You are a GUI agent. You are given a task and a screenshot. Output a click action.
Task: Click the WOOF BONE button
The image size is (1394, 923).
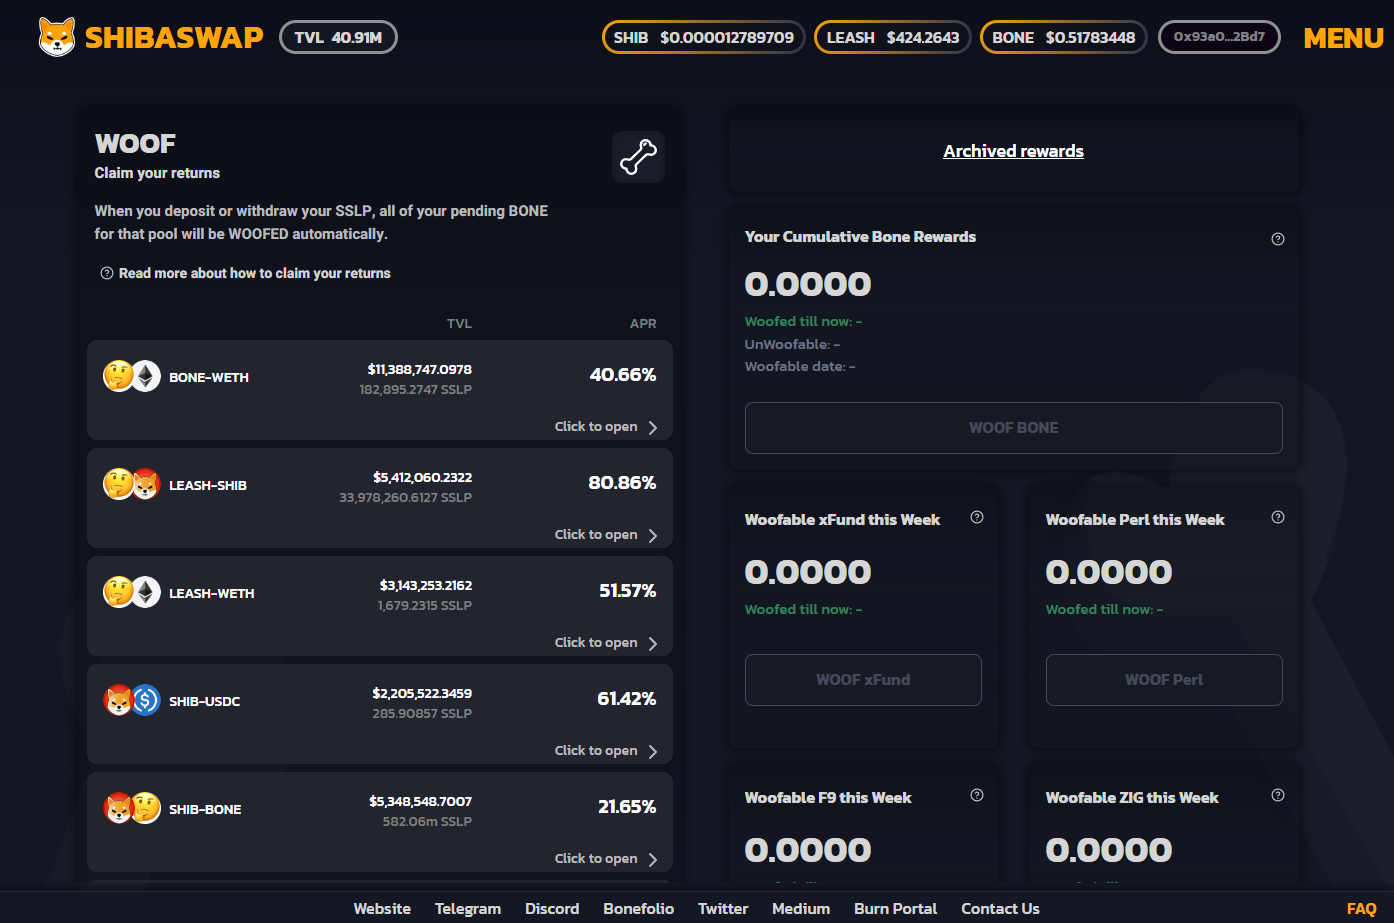(x=1014, y=428)
